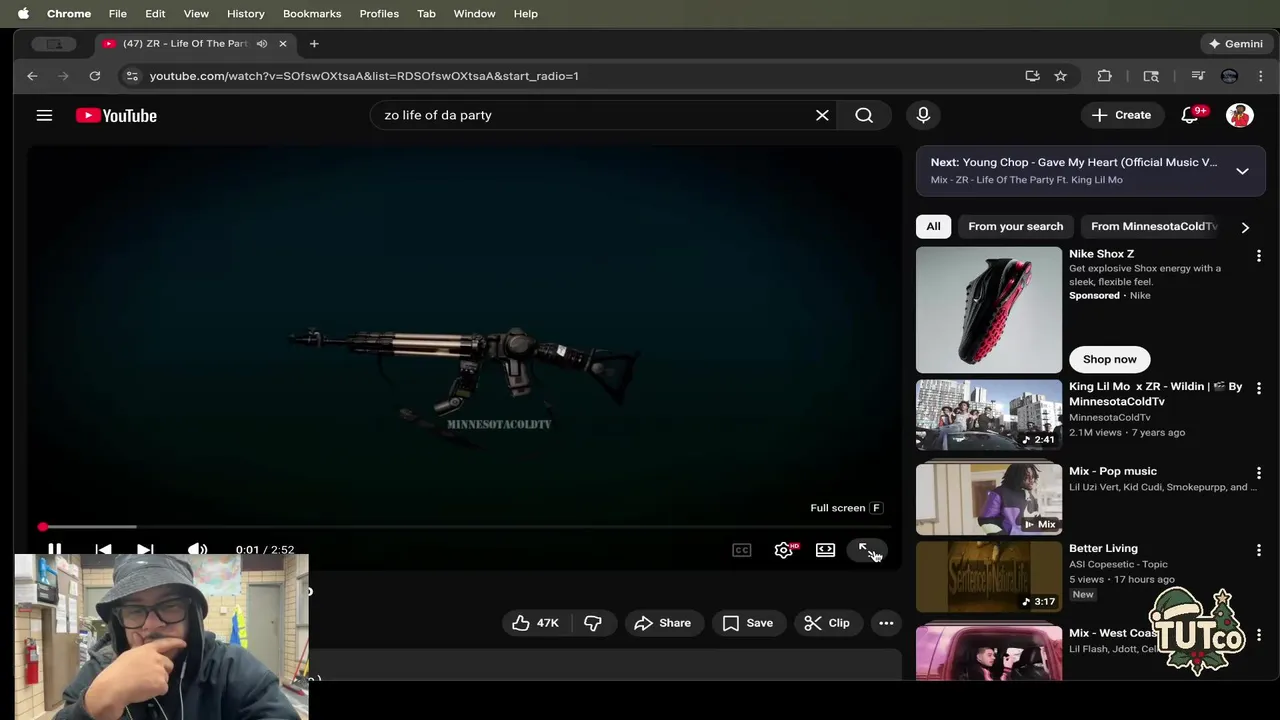
Task: Save the video to a playlist
Action: tap(748, 623)
